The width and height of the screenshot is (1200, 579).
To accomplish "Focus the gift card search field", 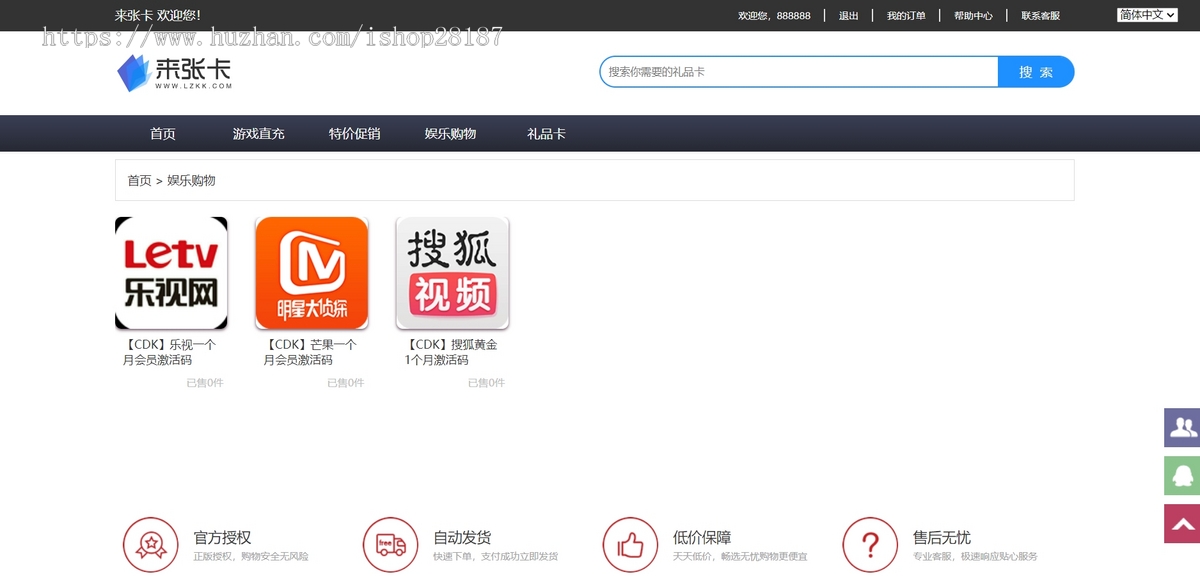I will point(799,72).
